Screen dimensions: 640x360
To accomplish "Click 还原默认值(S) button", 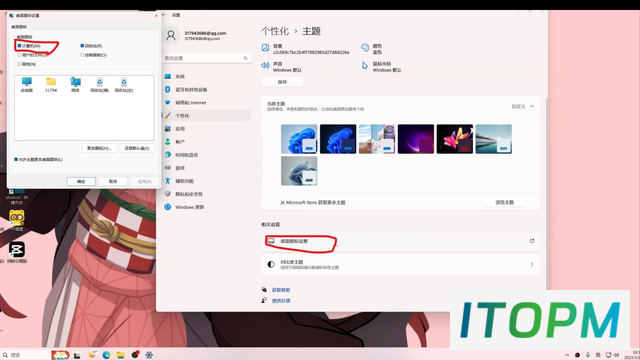I will [137, 148].
